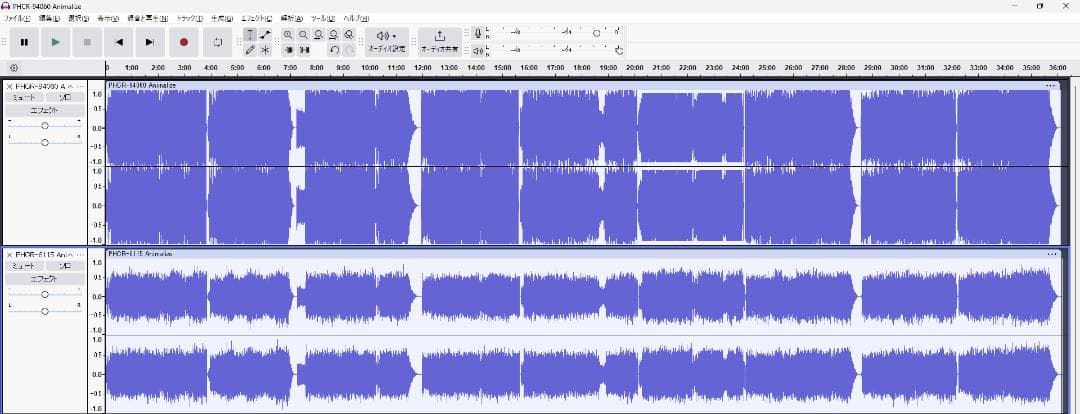Open the ツール menu
This screenshot has height=414, width=1080.
pyautogui.click(x=324, y=18)
